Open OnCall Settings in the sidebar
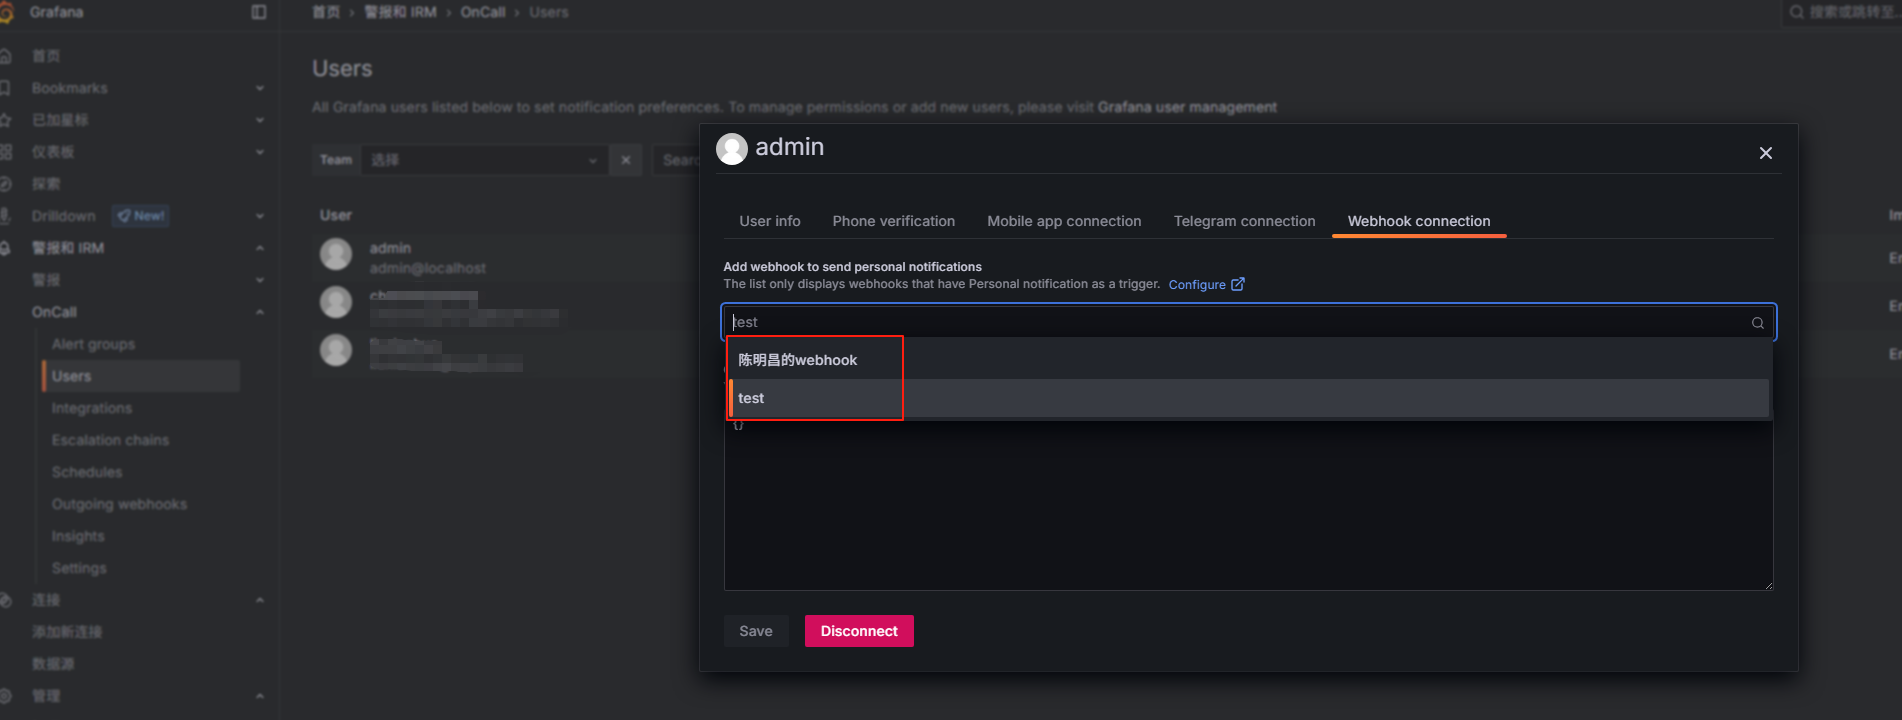The height and width of the screenshot is (720, 1902). pyautogui.click(x=79, y=568)
